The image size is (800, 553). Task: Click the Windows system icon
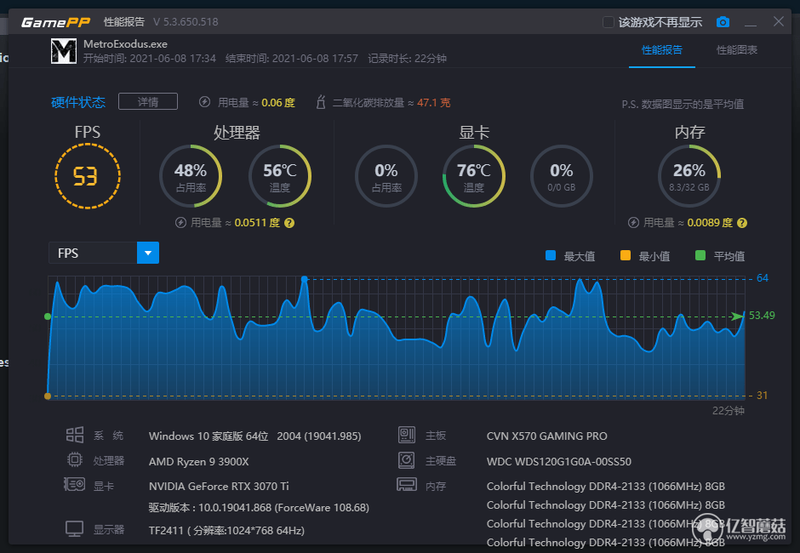(x=74, y=435)
